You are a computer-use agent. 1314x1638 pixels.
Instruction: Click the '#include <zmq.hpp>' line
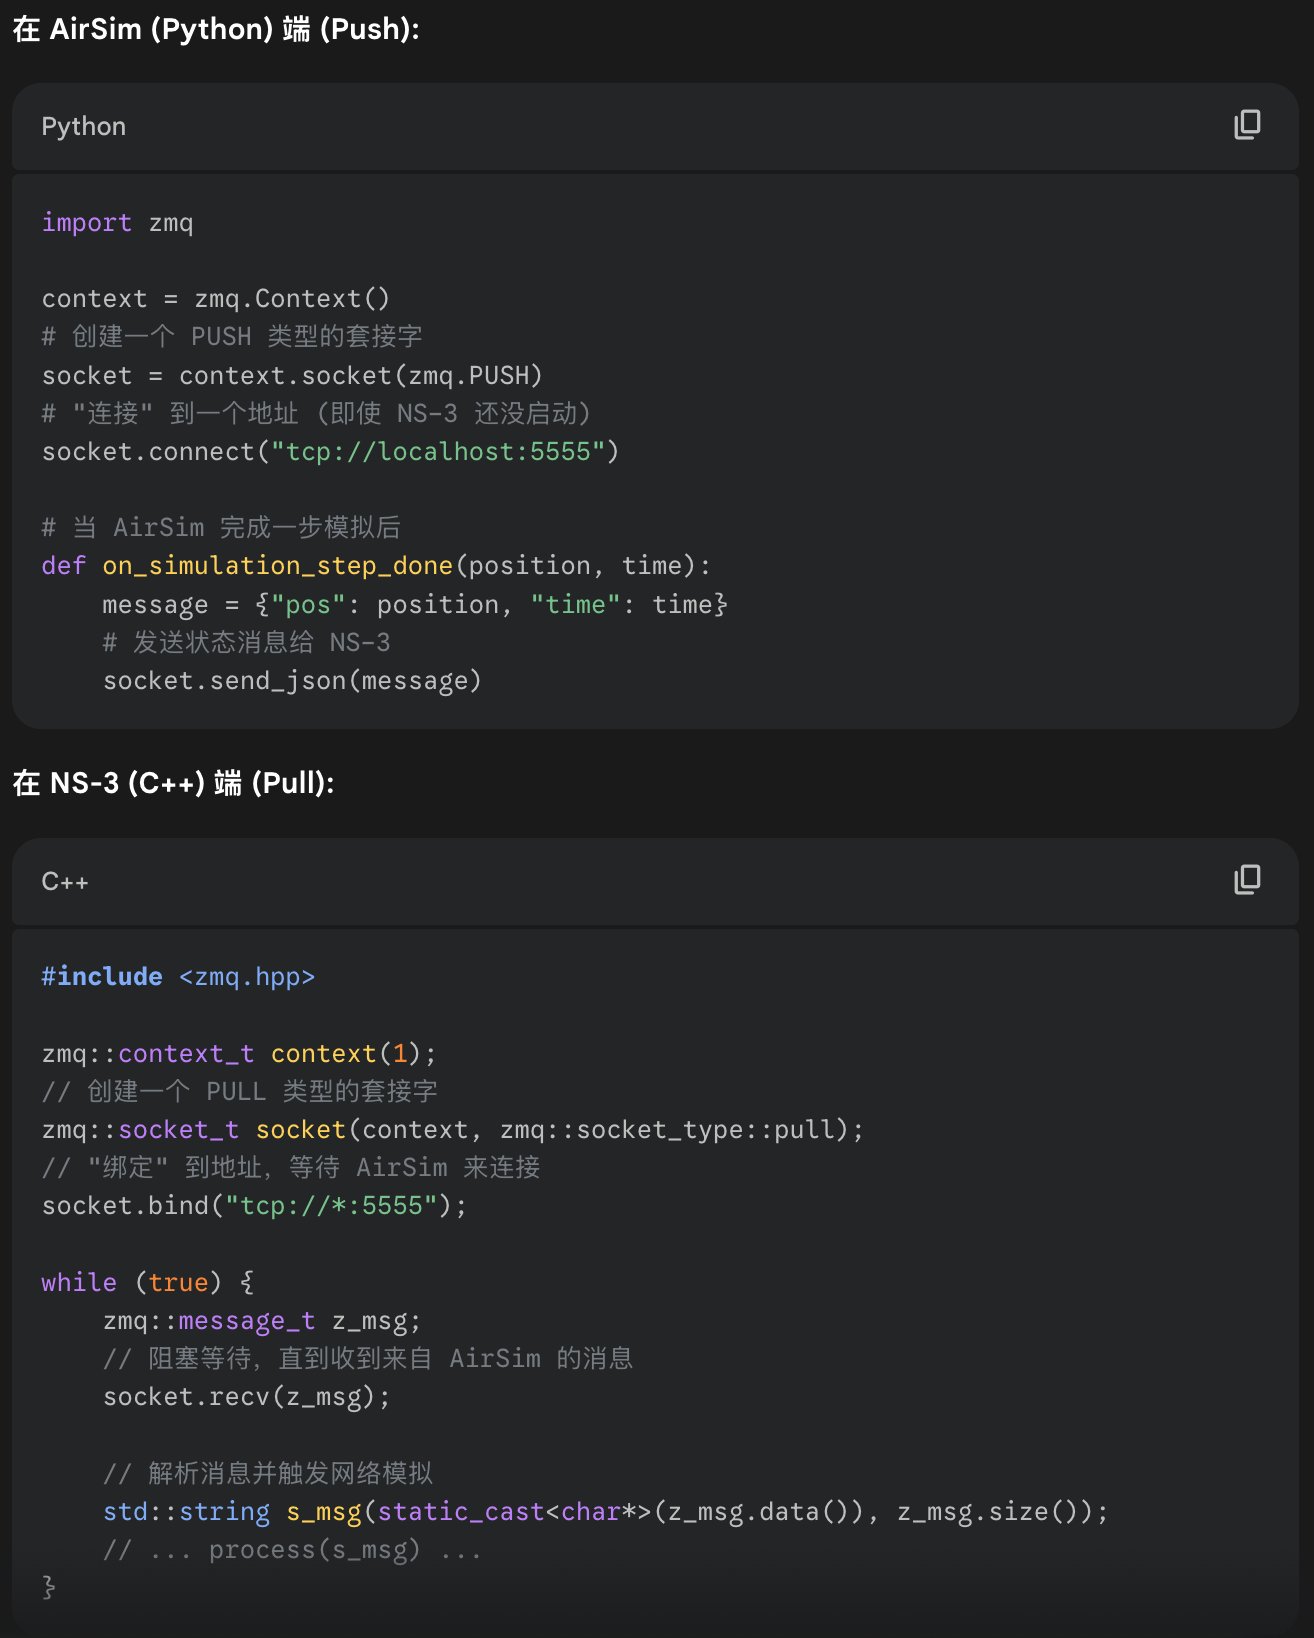[178, 977]
